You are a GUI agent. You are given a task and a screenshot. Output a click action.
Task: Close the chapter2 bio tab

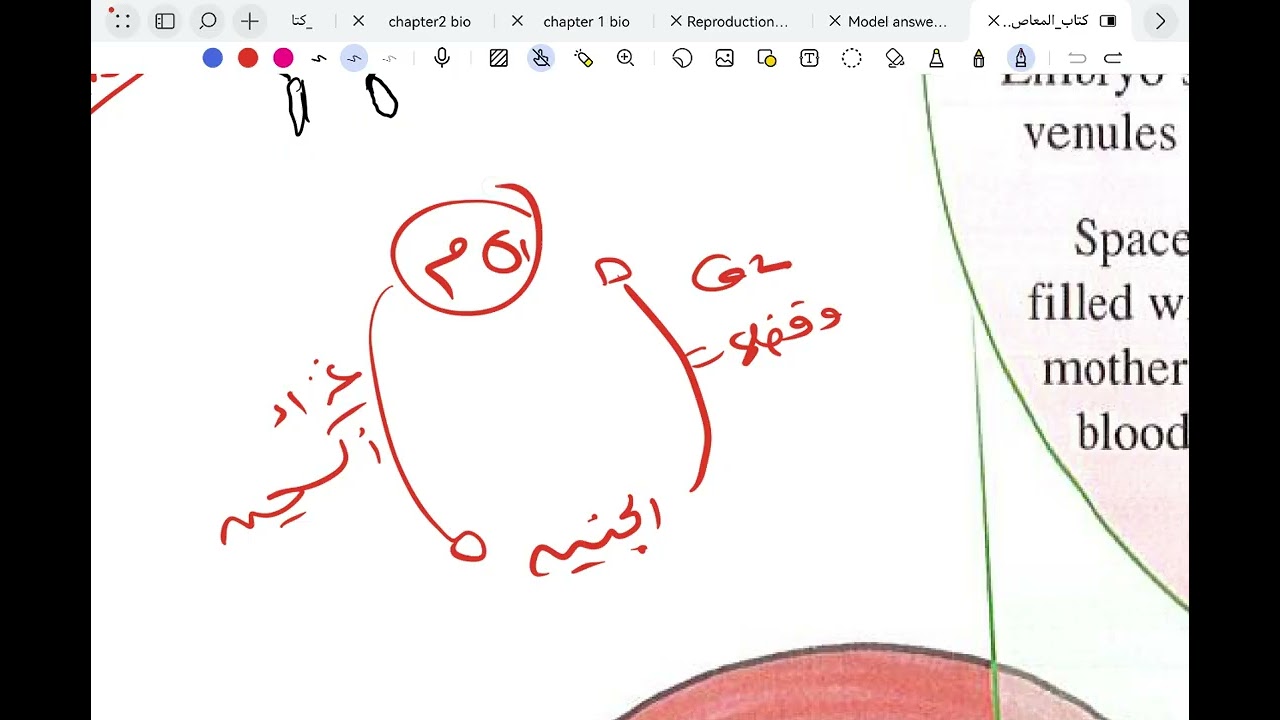point(359,21)
